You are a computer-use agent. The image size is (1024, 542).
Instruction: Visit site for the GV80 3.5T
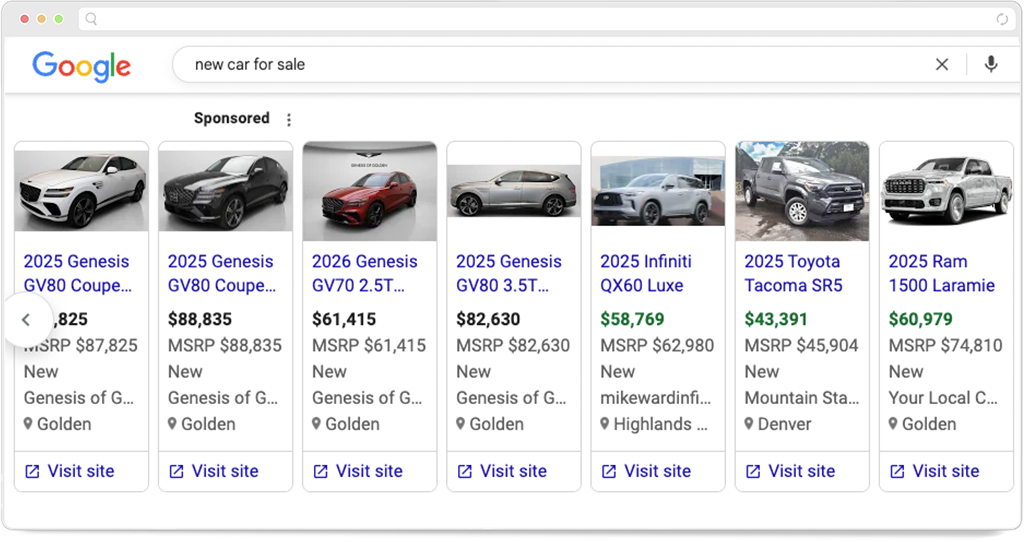[x=502, y=471]
